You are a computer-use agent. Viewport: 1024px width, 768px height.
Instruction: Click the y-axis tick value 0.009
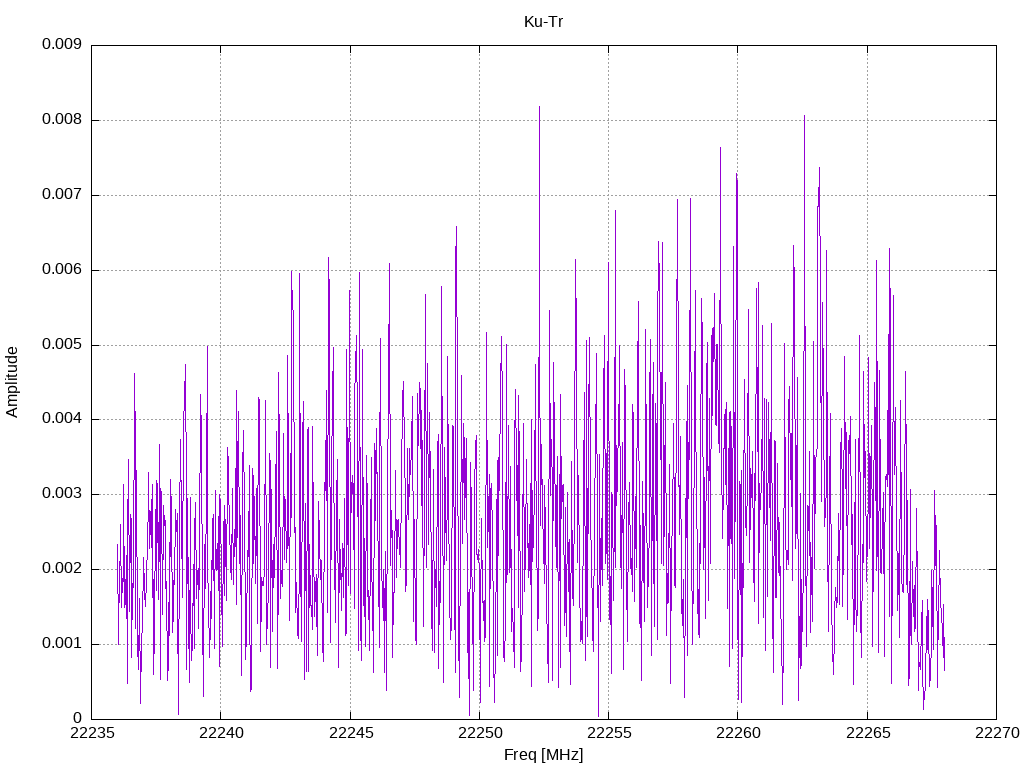tap(62, 44)
